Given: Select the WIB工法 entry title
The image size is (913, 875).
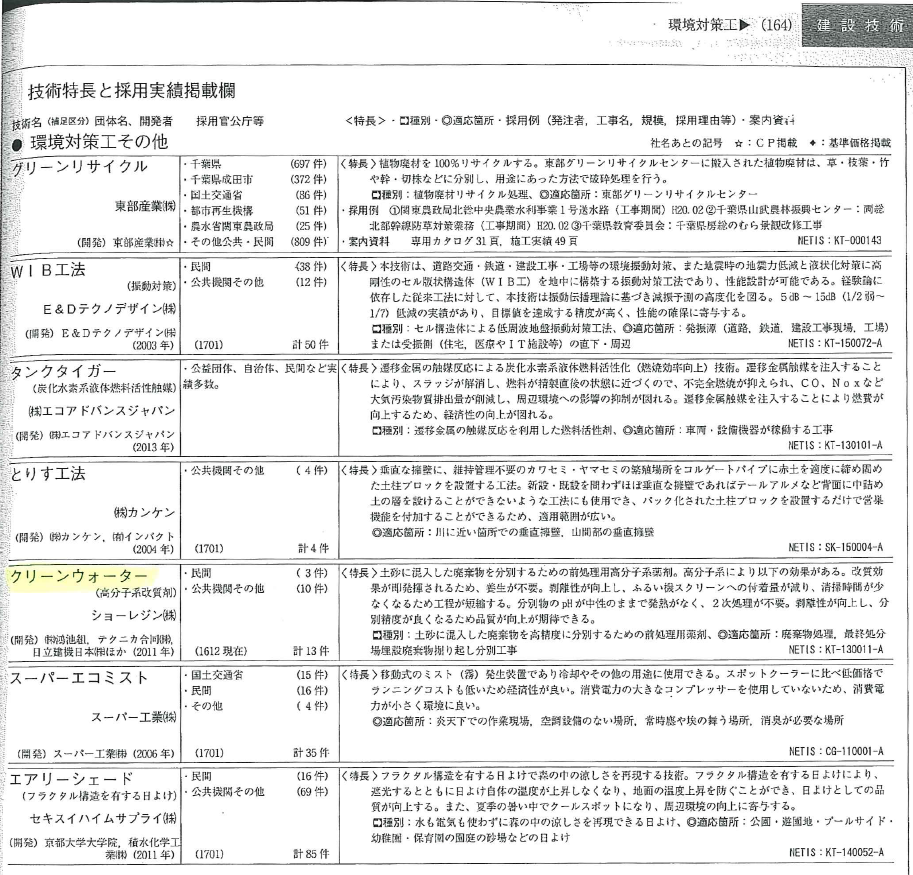Looking at the screenshot, I should (48, 270).
